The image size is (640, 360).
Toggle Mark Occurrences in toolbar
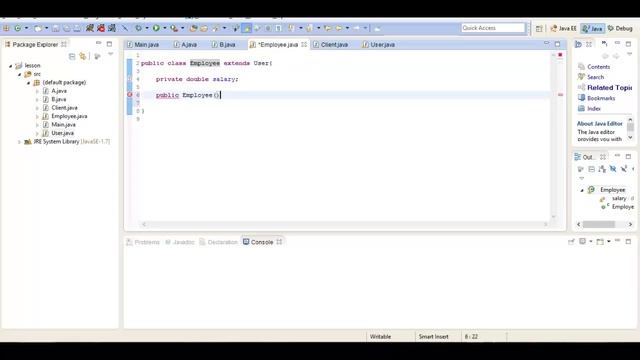tap(247, 28)
